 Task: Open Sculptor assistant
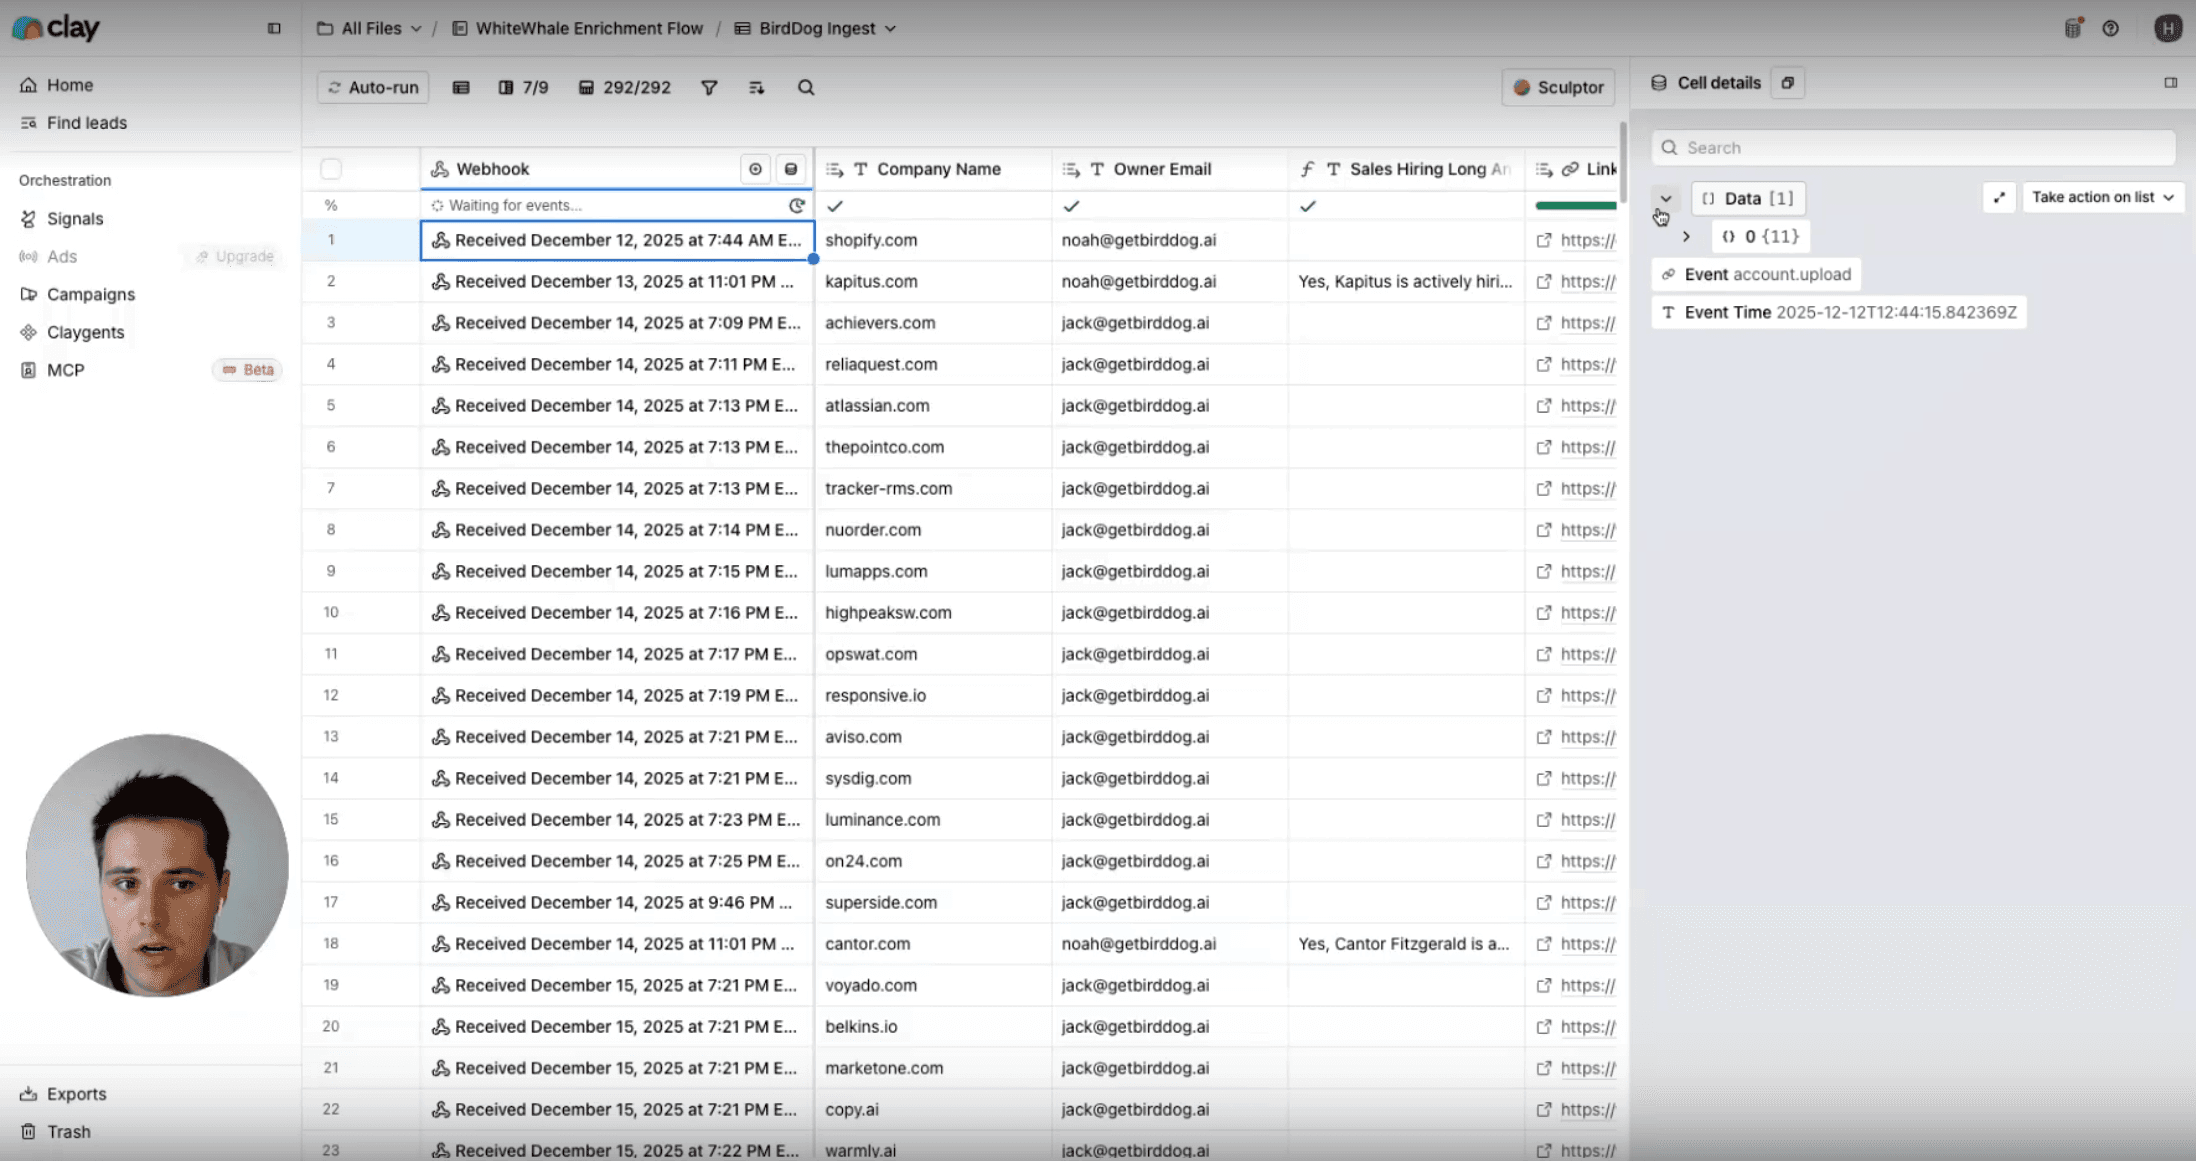(1559, 88)
